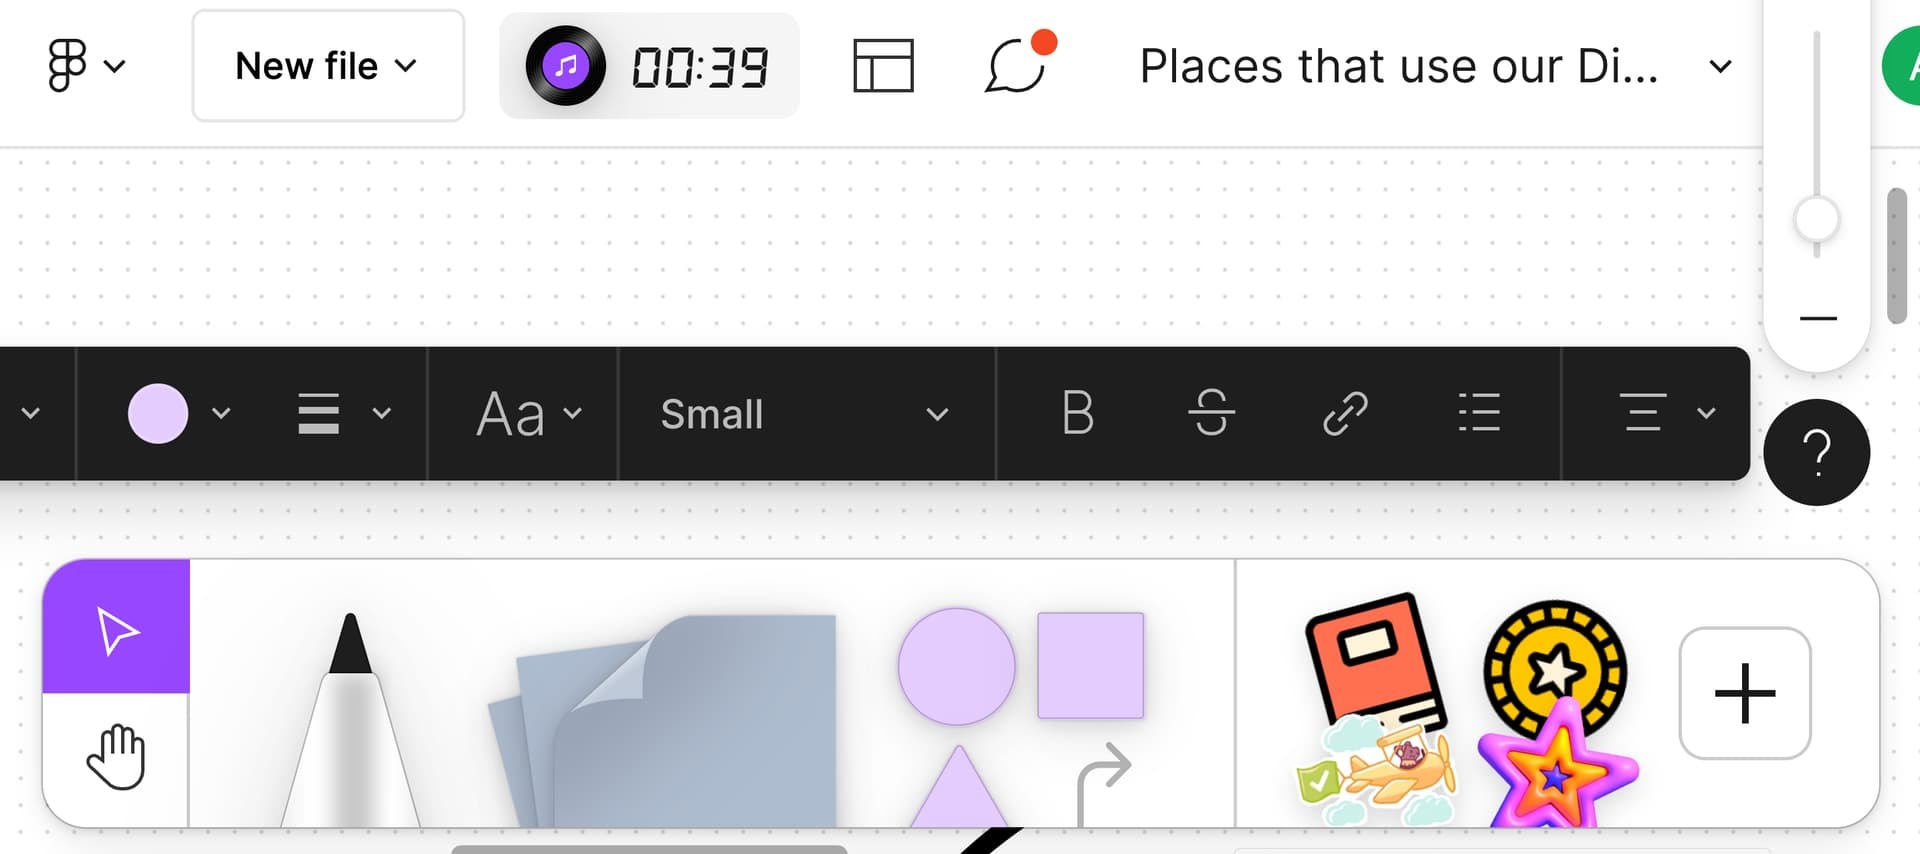Viewport: 1920px width, 854px height.
Task: Toggle the layout panel icon
Action: [x=883, y=66]
